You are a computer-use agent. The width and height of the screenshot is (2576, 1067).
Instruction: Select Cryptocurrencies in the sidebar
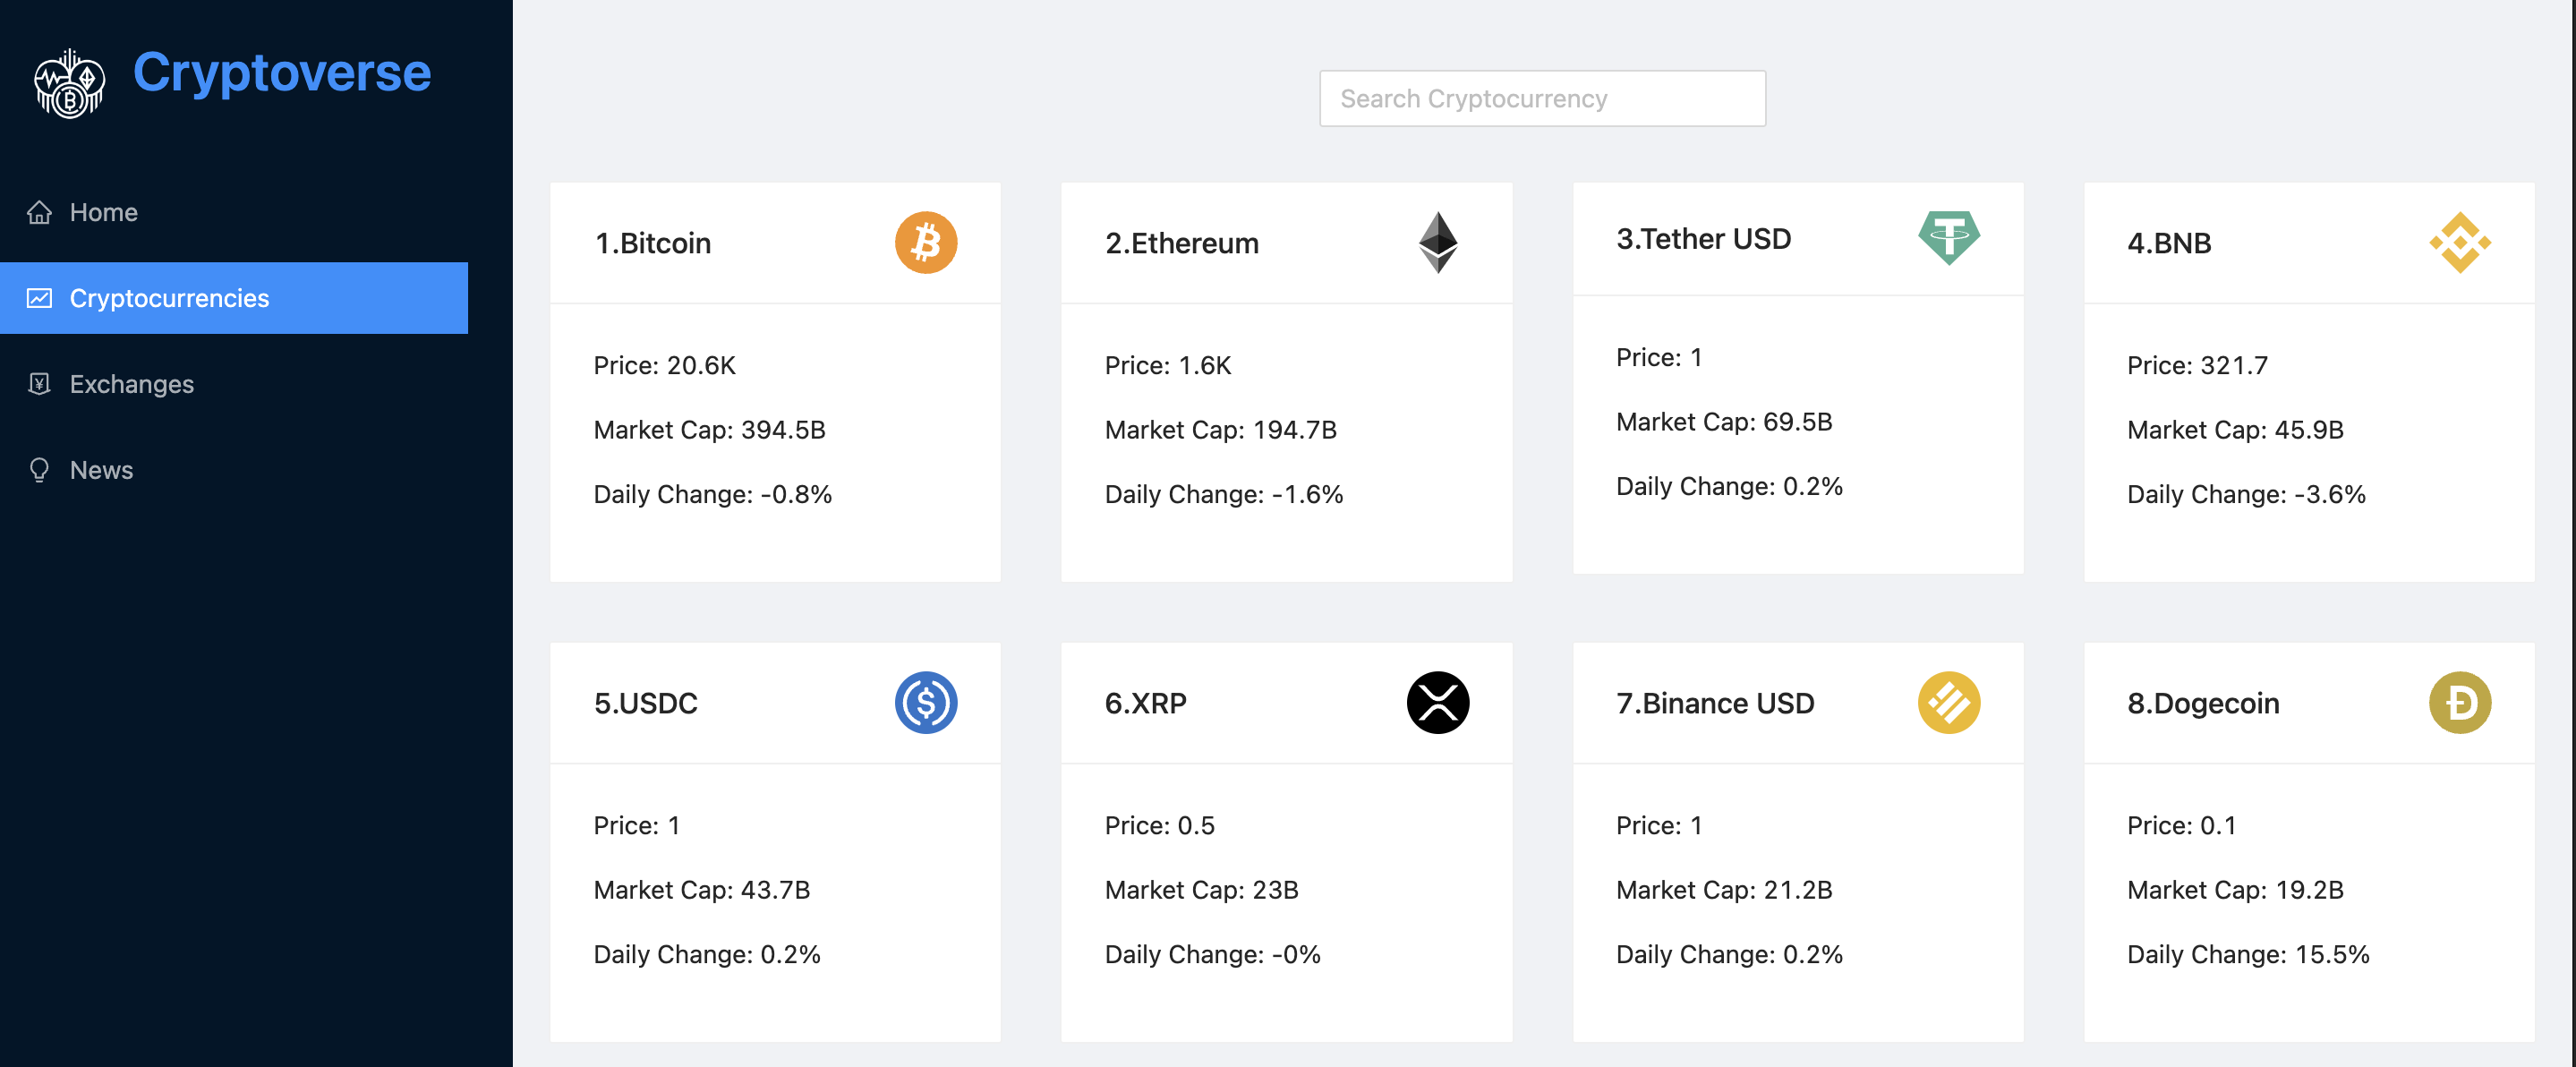click(169, 298)
